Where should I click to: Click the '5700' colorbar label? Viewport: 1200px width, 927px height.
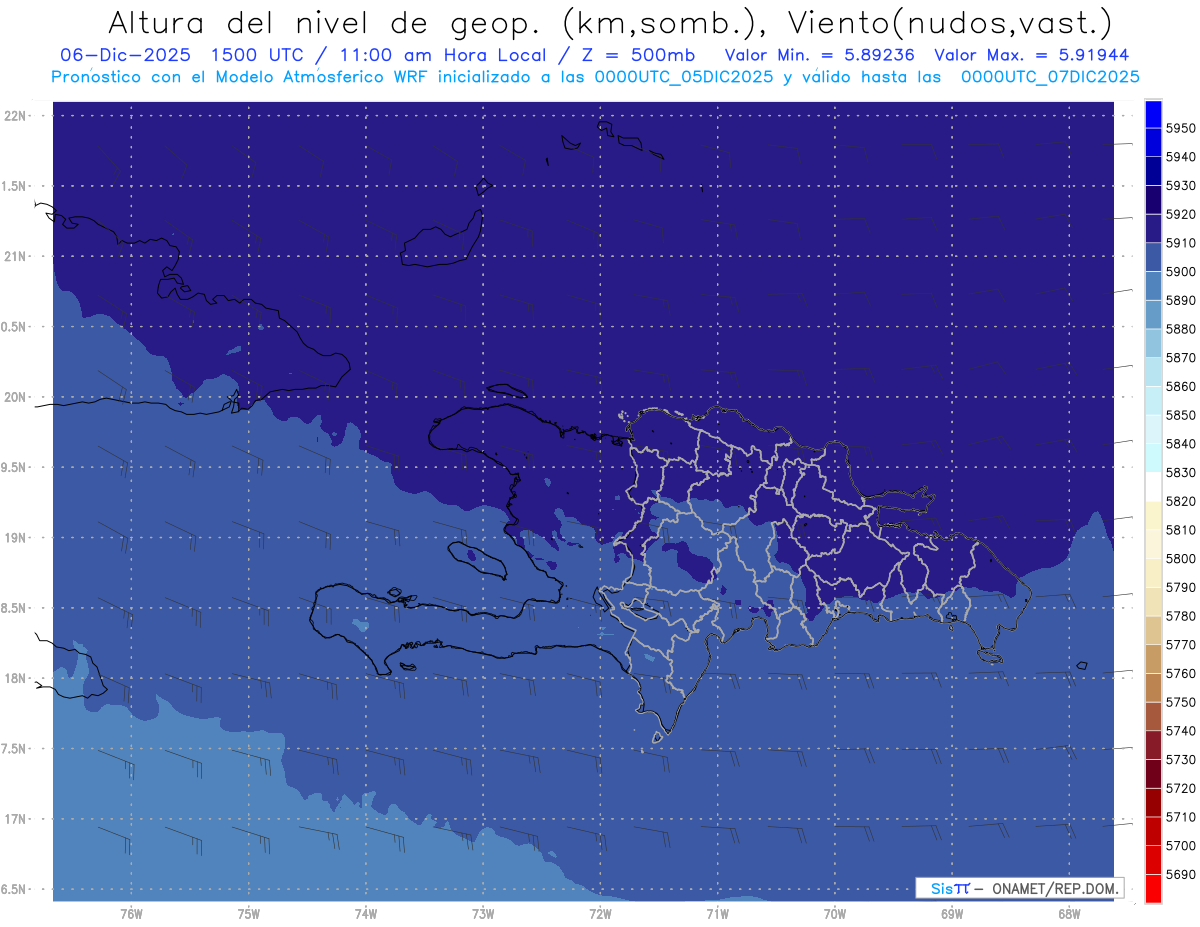1181,846
